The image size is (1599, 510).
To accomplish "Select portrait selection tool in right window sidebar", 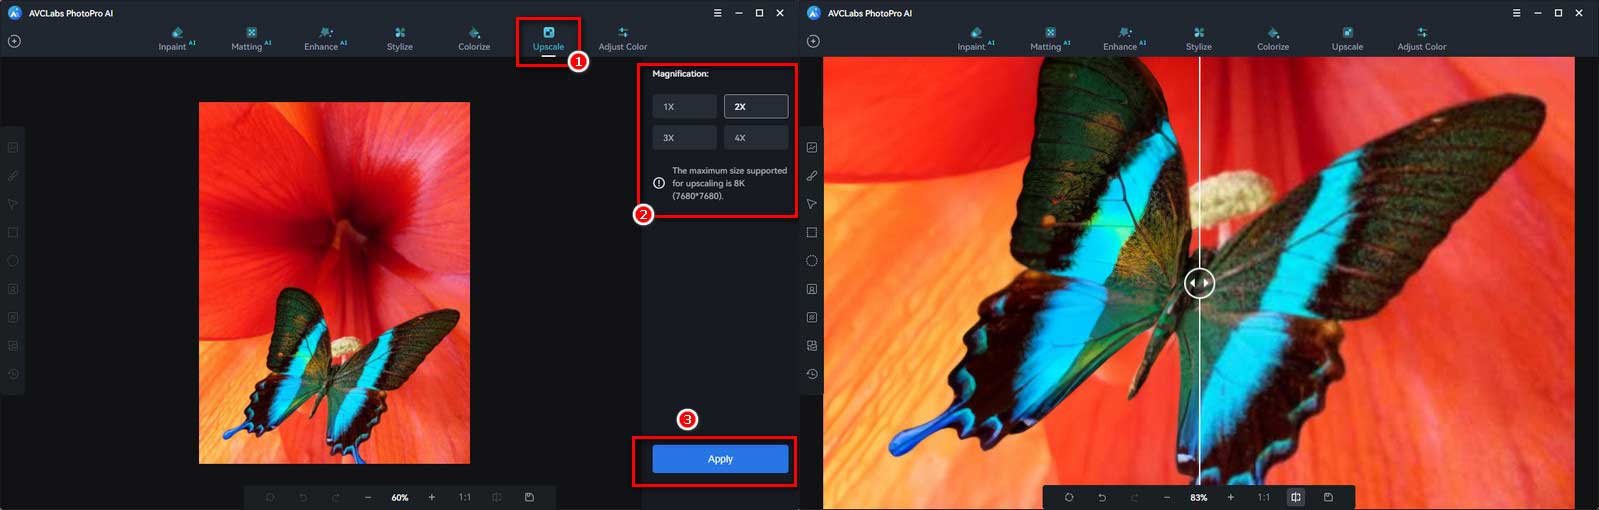I will click(812, 289).
